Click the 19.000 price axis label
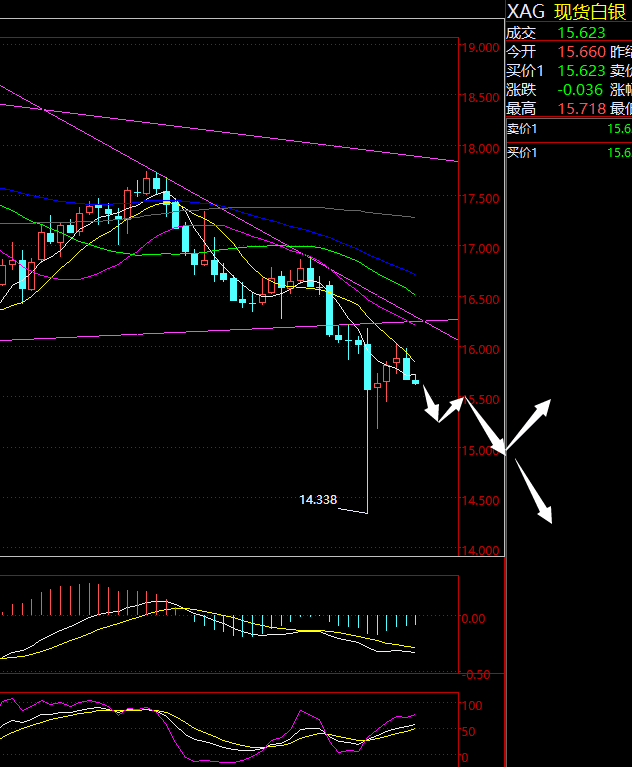This screenshot has width=632, height=767. pyautogui.click(x=480, y=47)
